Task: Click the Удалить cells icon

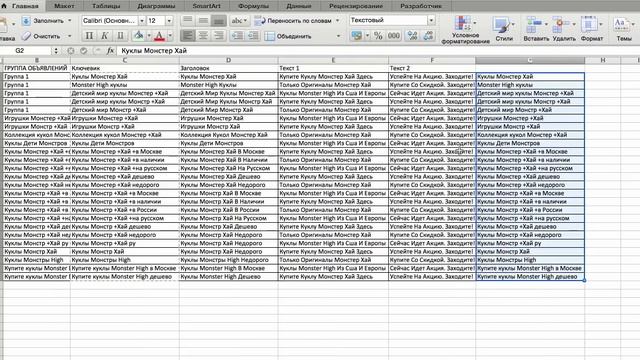Action: (561, 25)
